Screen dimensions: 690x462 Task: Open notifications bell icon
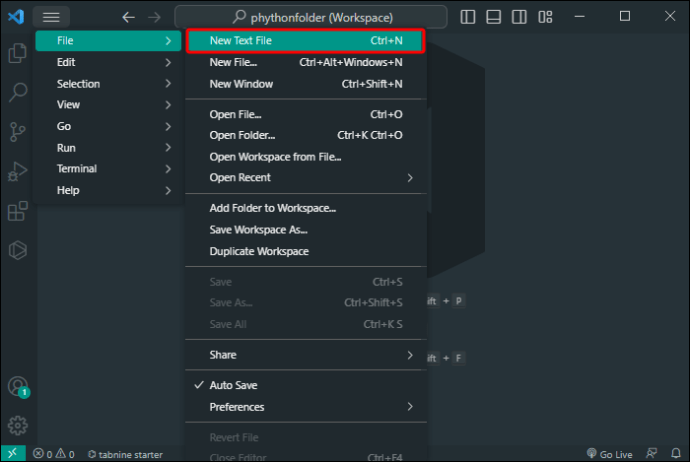pos(676,453)
